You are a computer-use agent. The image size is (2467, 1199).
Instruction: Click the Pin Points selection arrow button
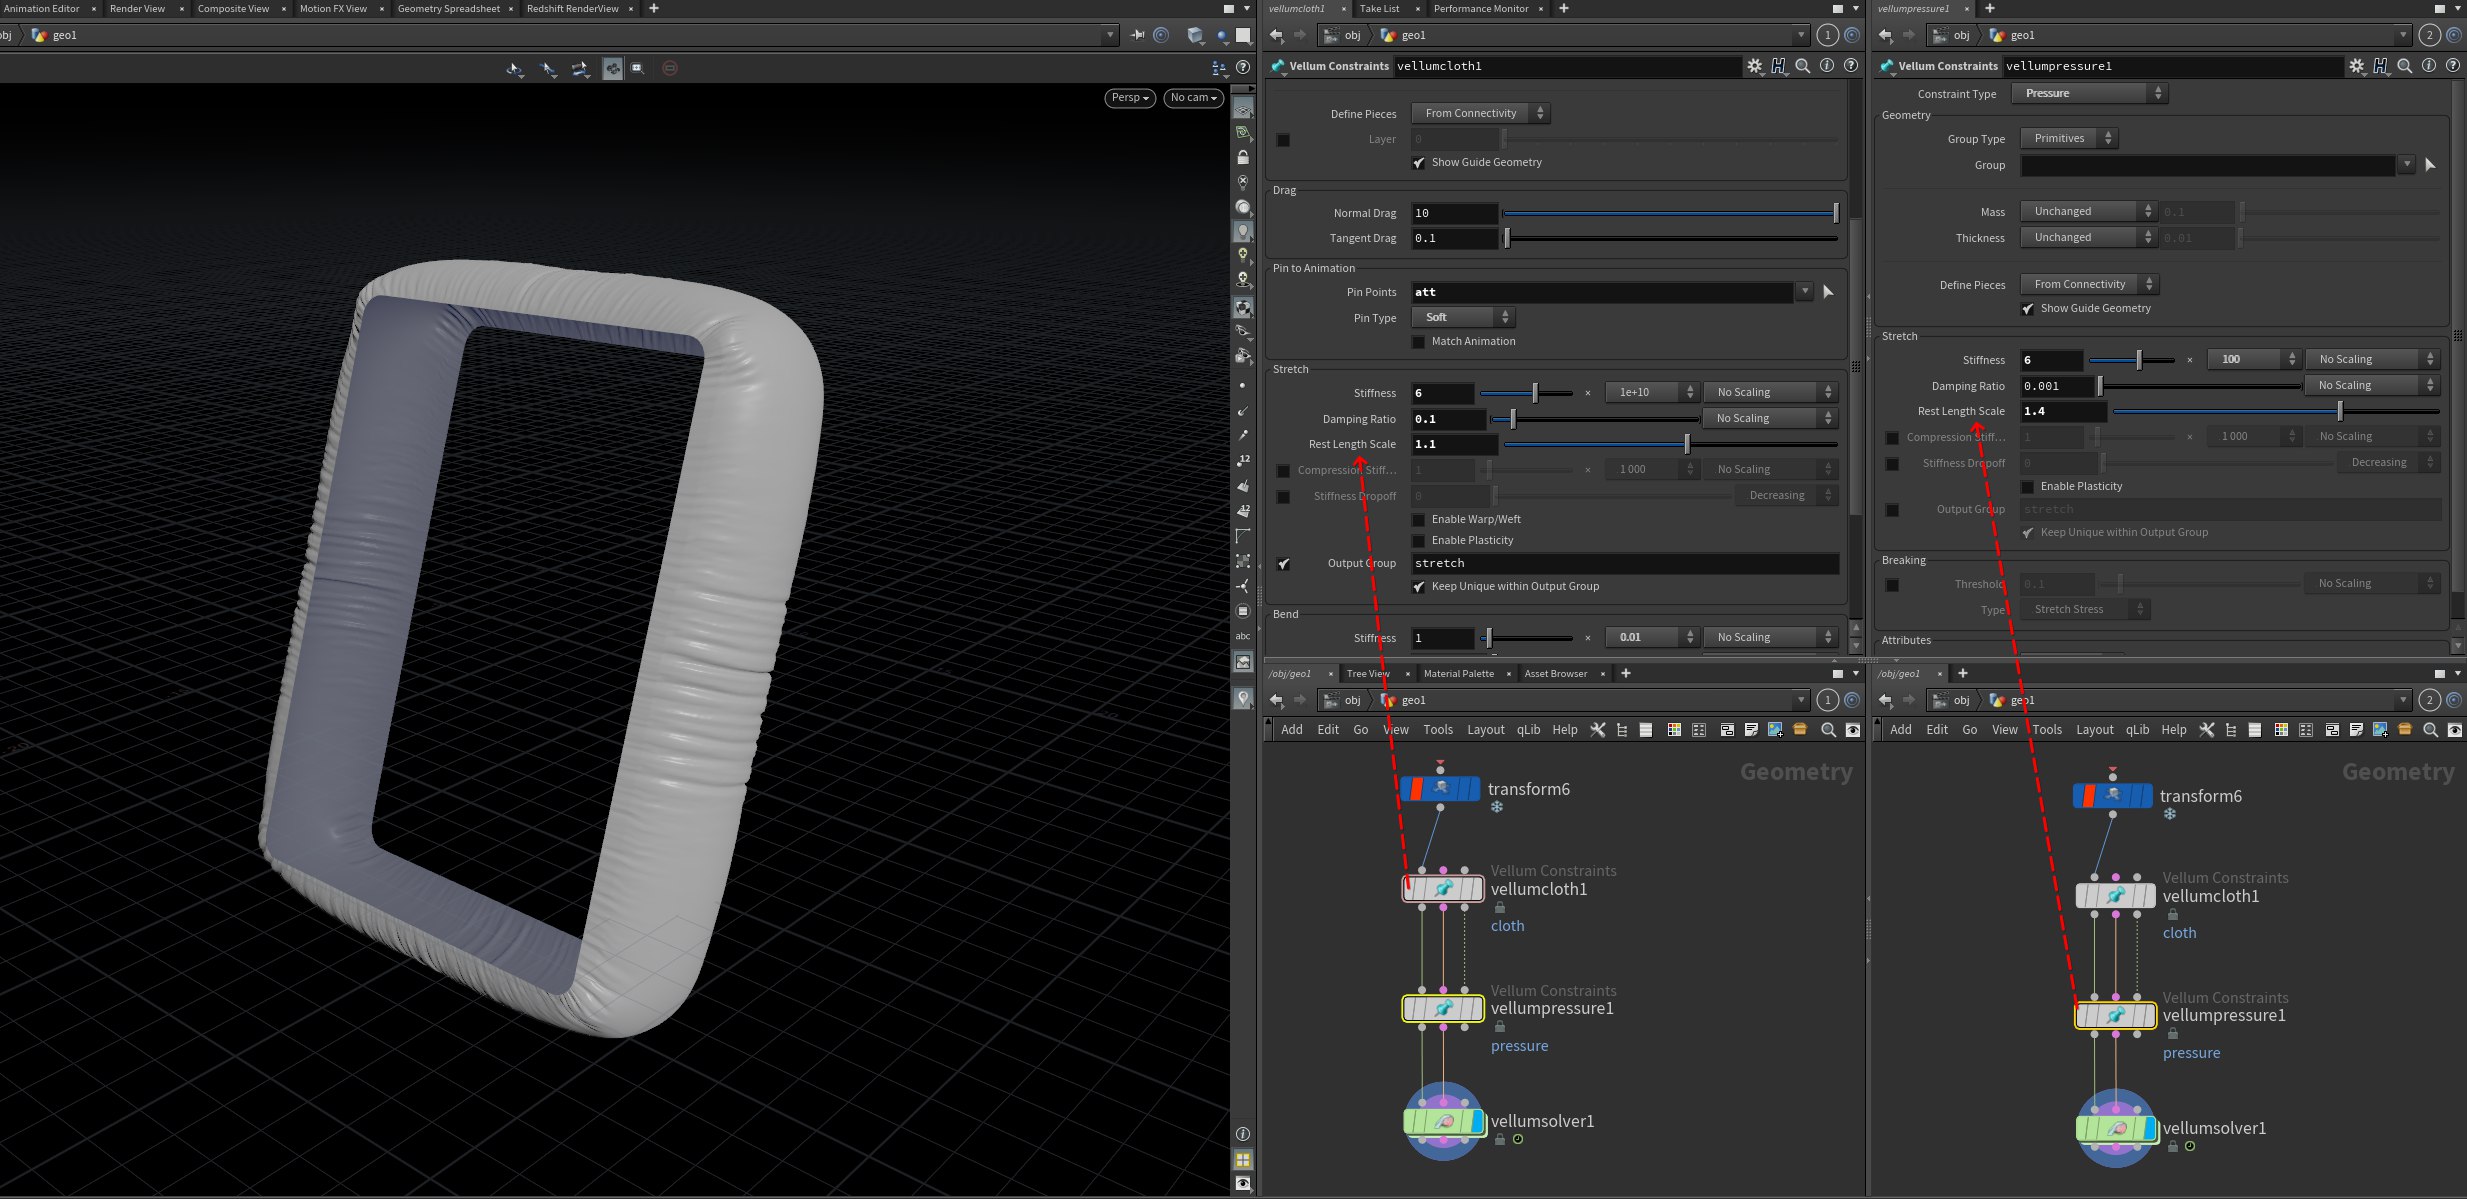pyautogui.click(x=1828, y=292)
